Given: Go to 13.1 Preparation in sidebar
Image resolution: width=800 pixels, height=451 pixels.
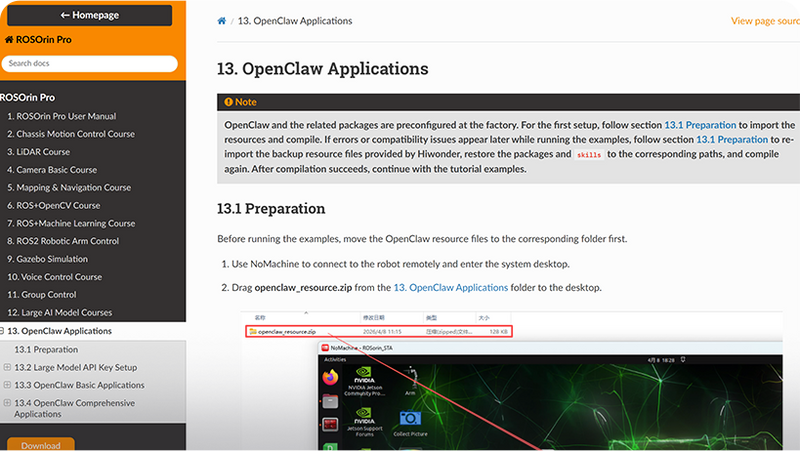Looking at the screenshot, I should coord(46,349).
